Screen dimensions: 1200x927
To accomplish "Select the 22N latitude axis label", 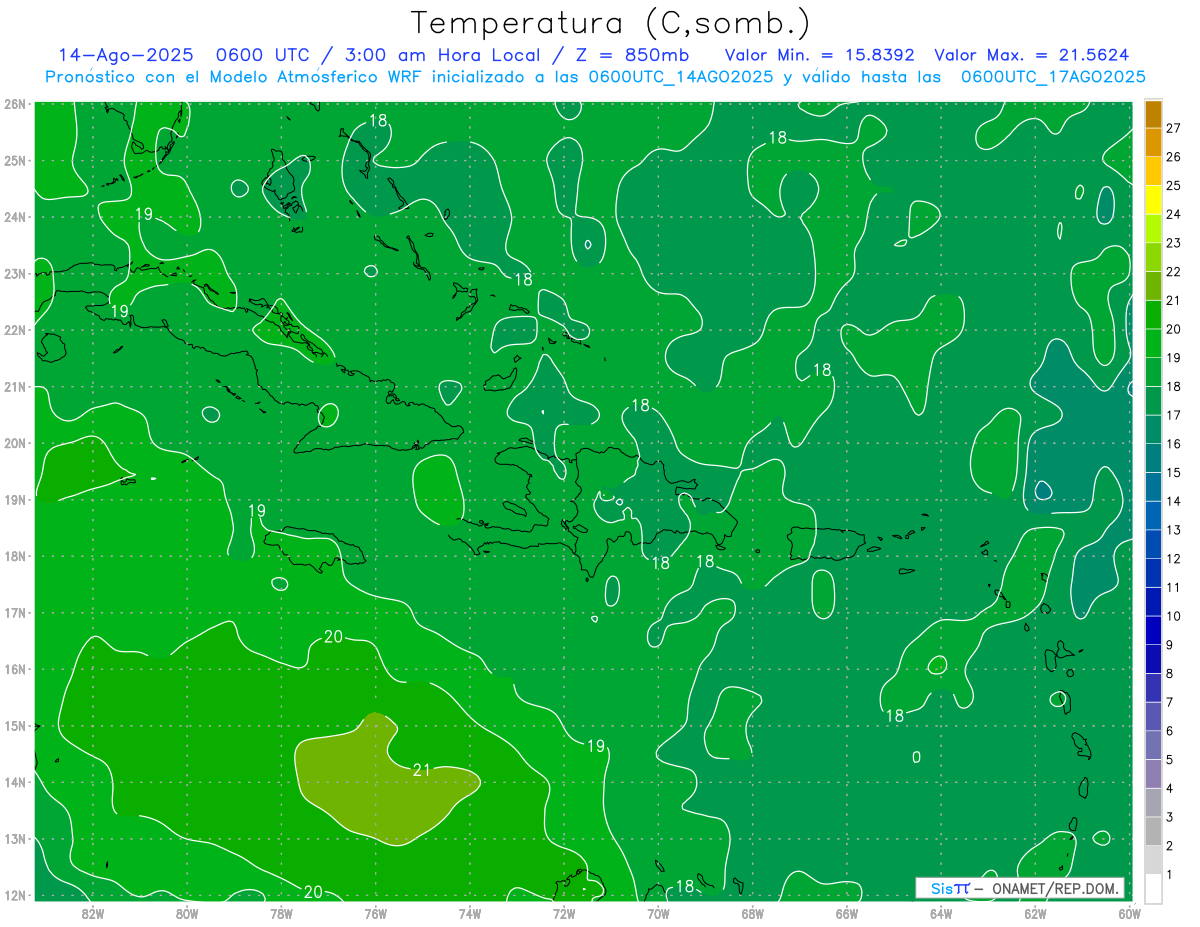I will [15, 330].
